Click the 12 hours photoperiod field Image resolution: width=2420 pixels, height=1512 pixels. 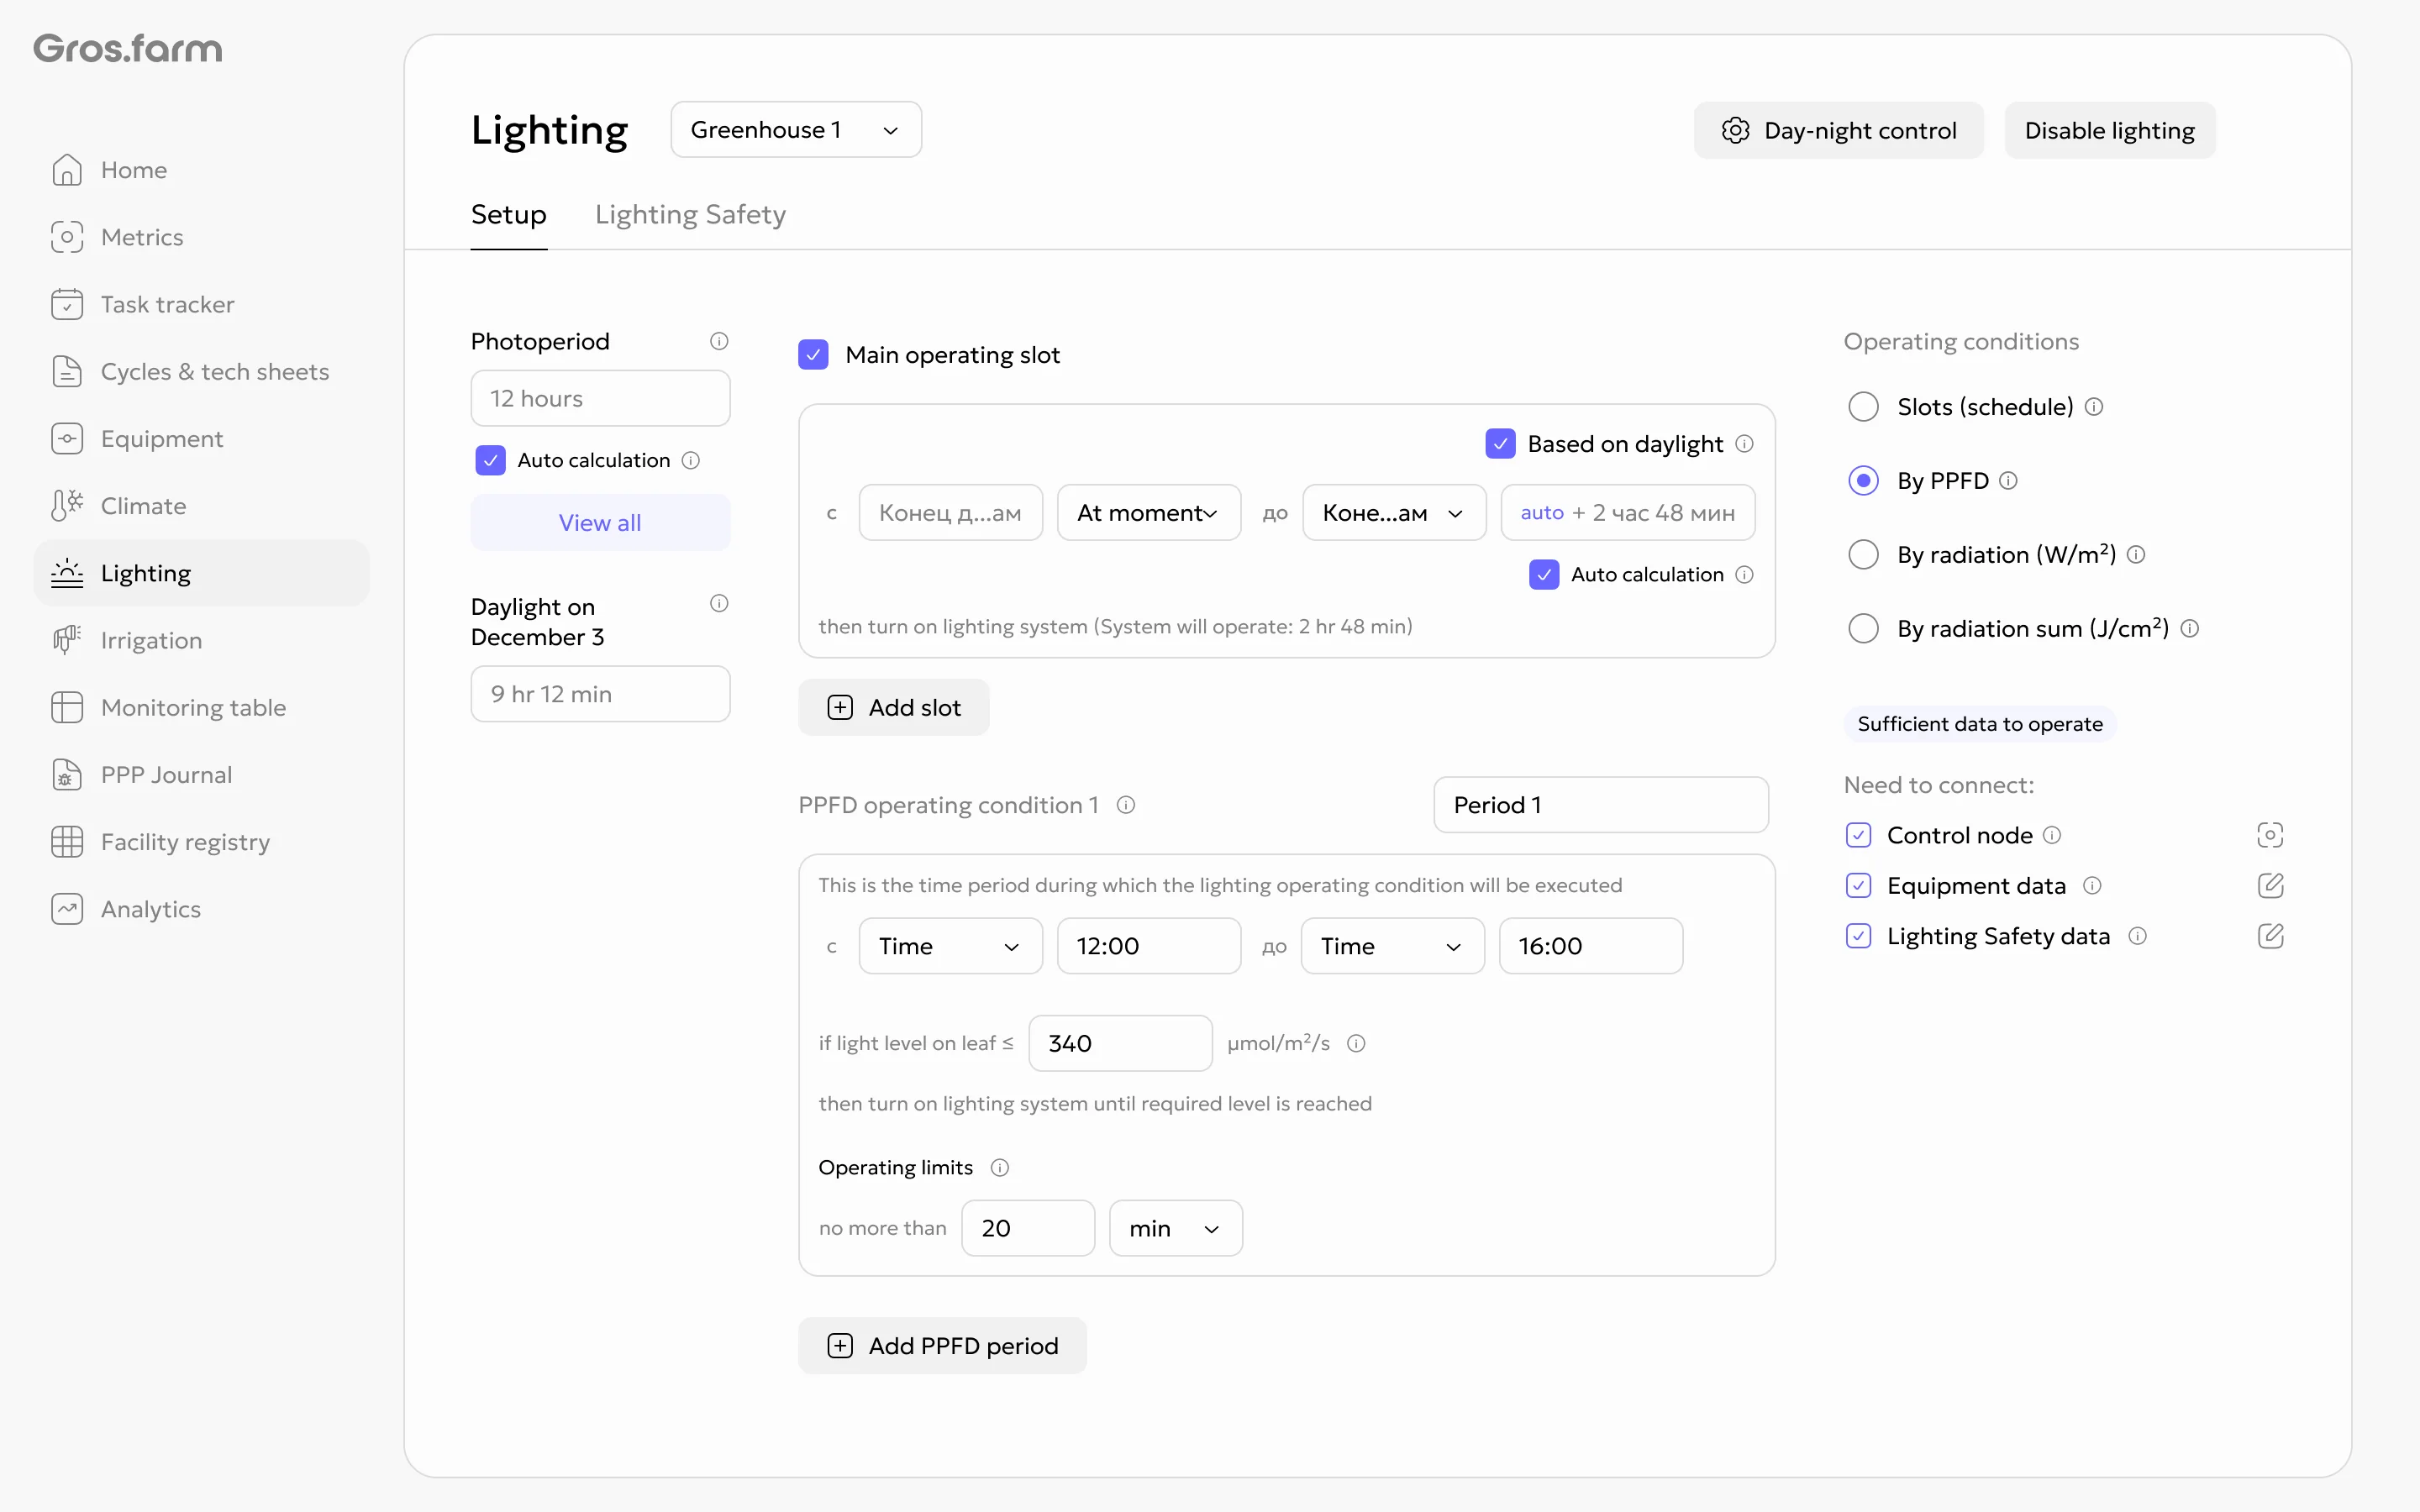click(x=600, y=398)
